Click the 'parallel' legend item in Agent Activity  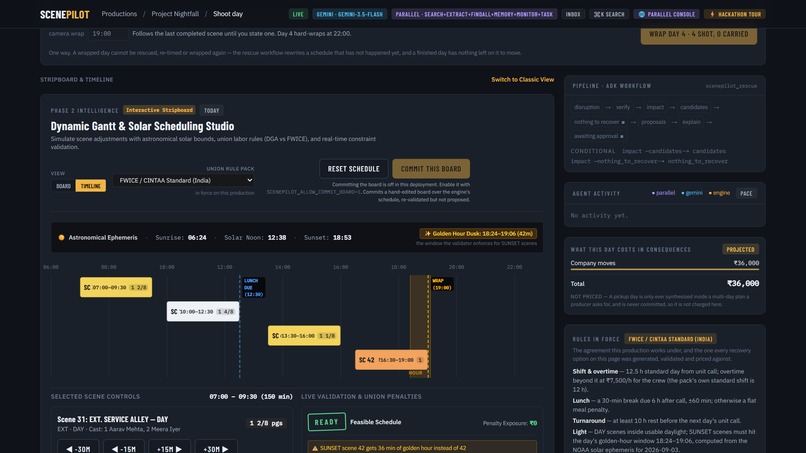click(x=664, y=193)
